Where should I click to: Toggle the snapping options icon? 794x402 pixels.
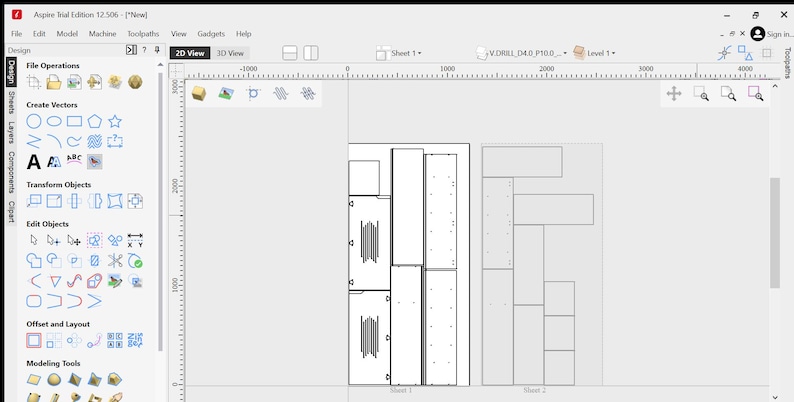725,53
